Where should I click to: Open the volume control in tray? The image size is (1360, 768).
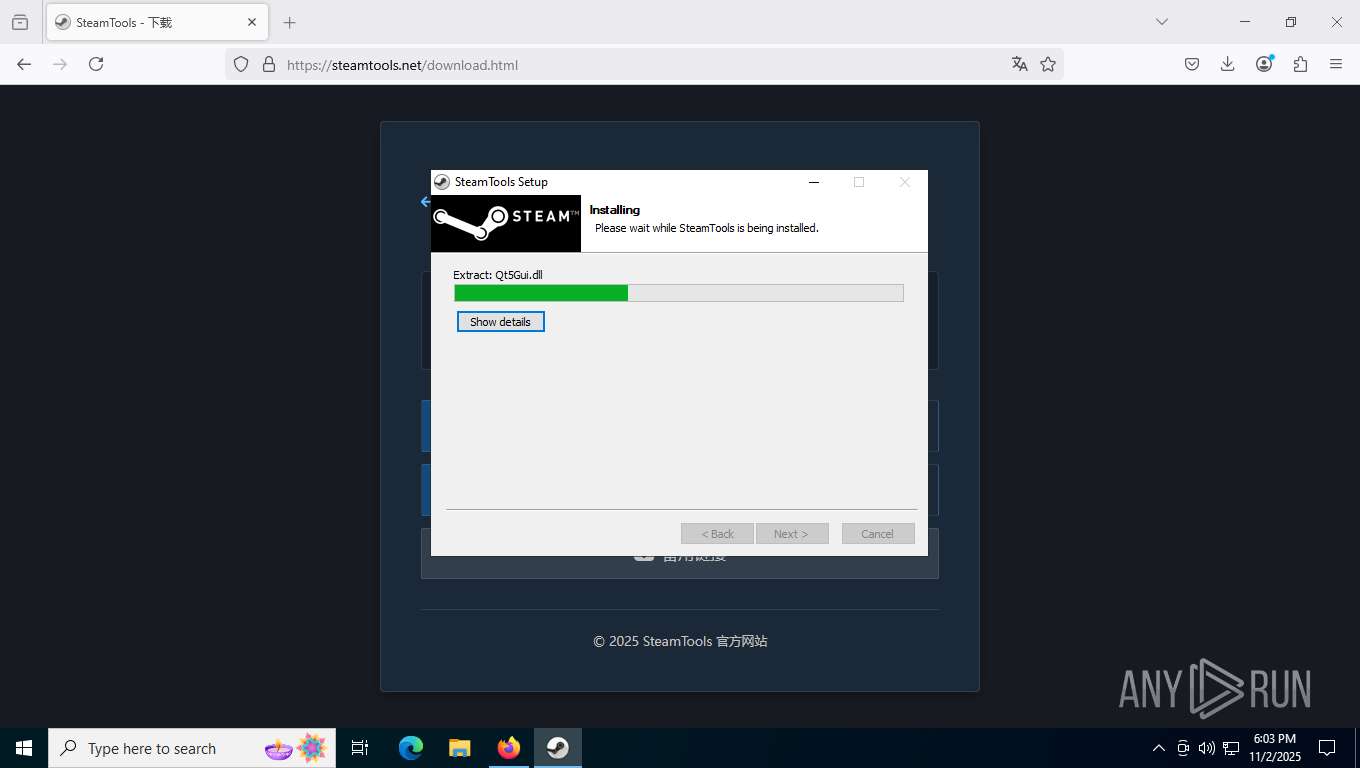[x=1207, y=748]
